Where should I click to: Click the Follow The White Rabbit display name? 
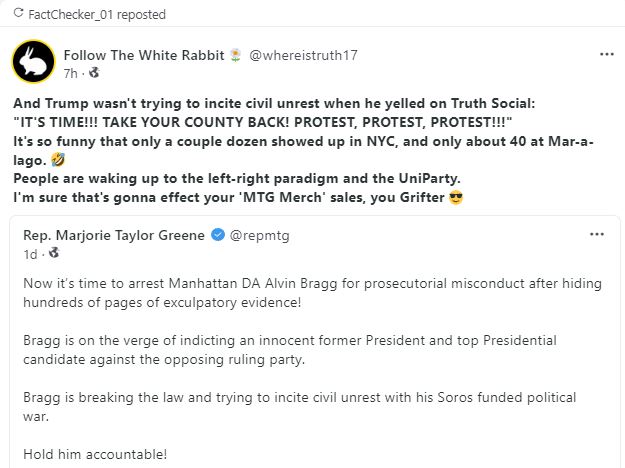pos(144,55)
